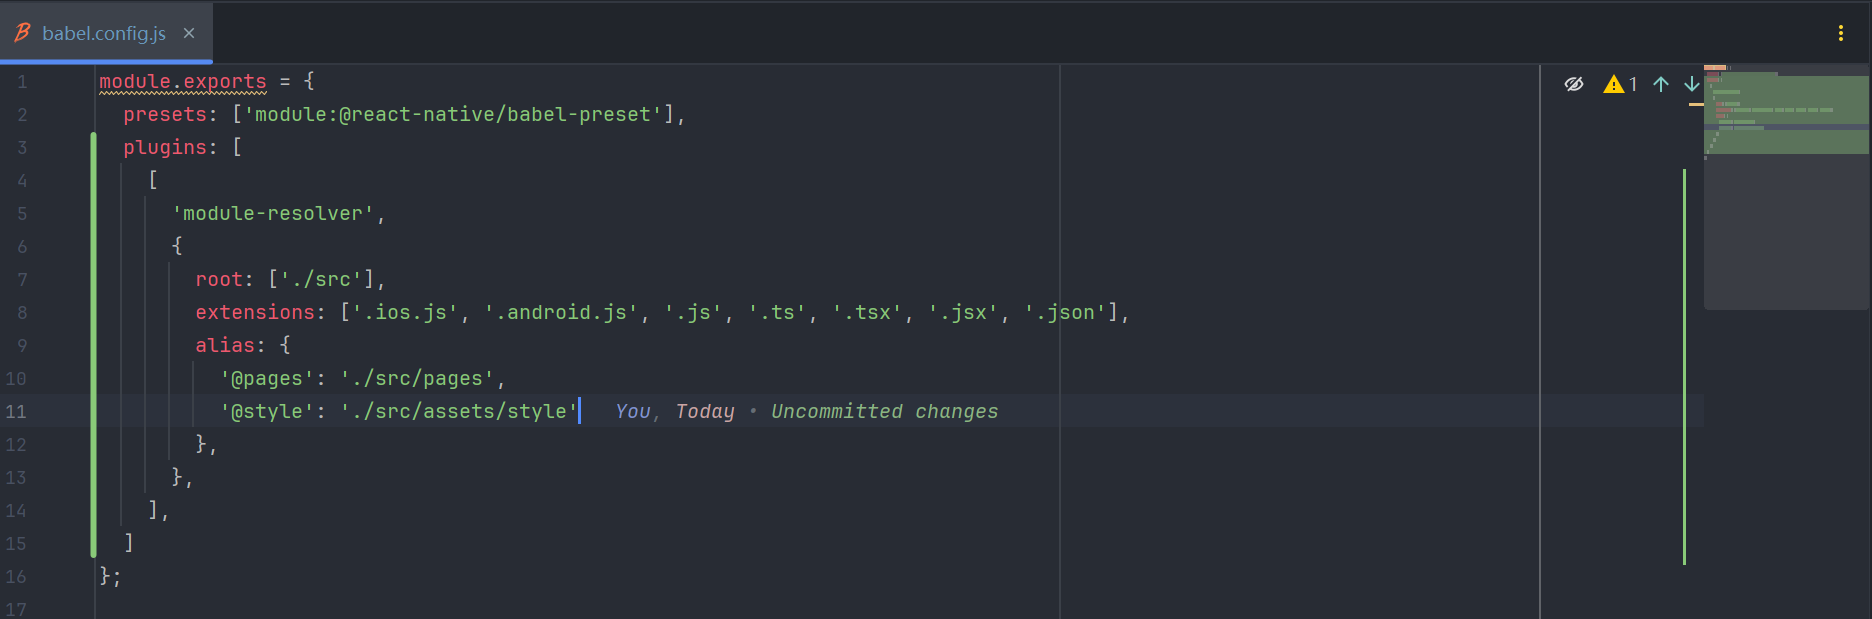Click the 'root' key on line 7
The height and width of the screenshot is (619, 1872).
point(219,279)
